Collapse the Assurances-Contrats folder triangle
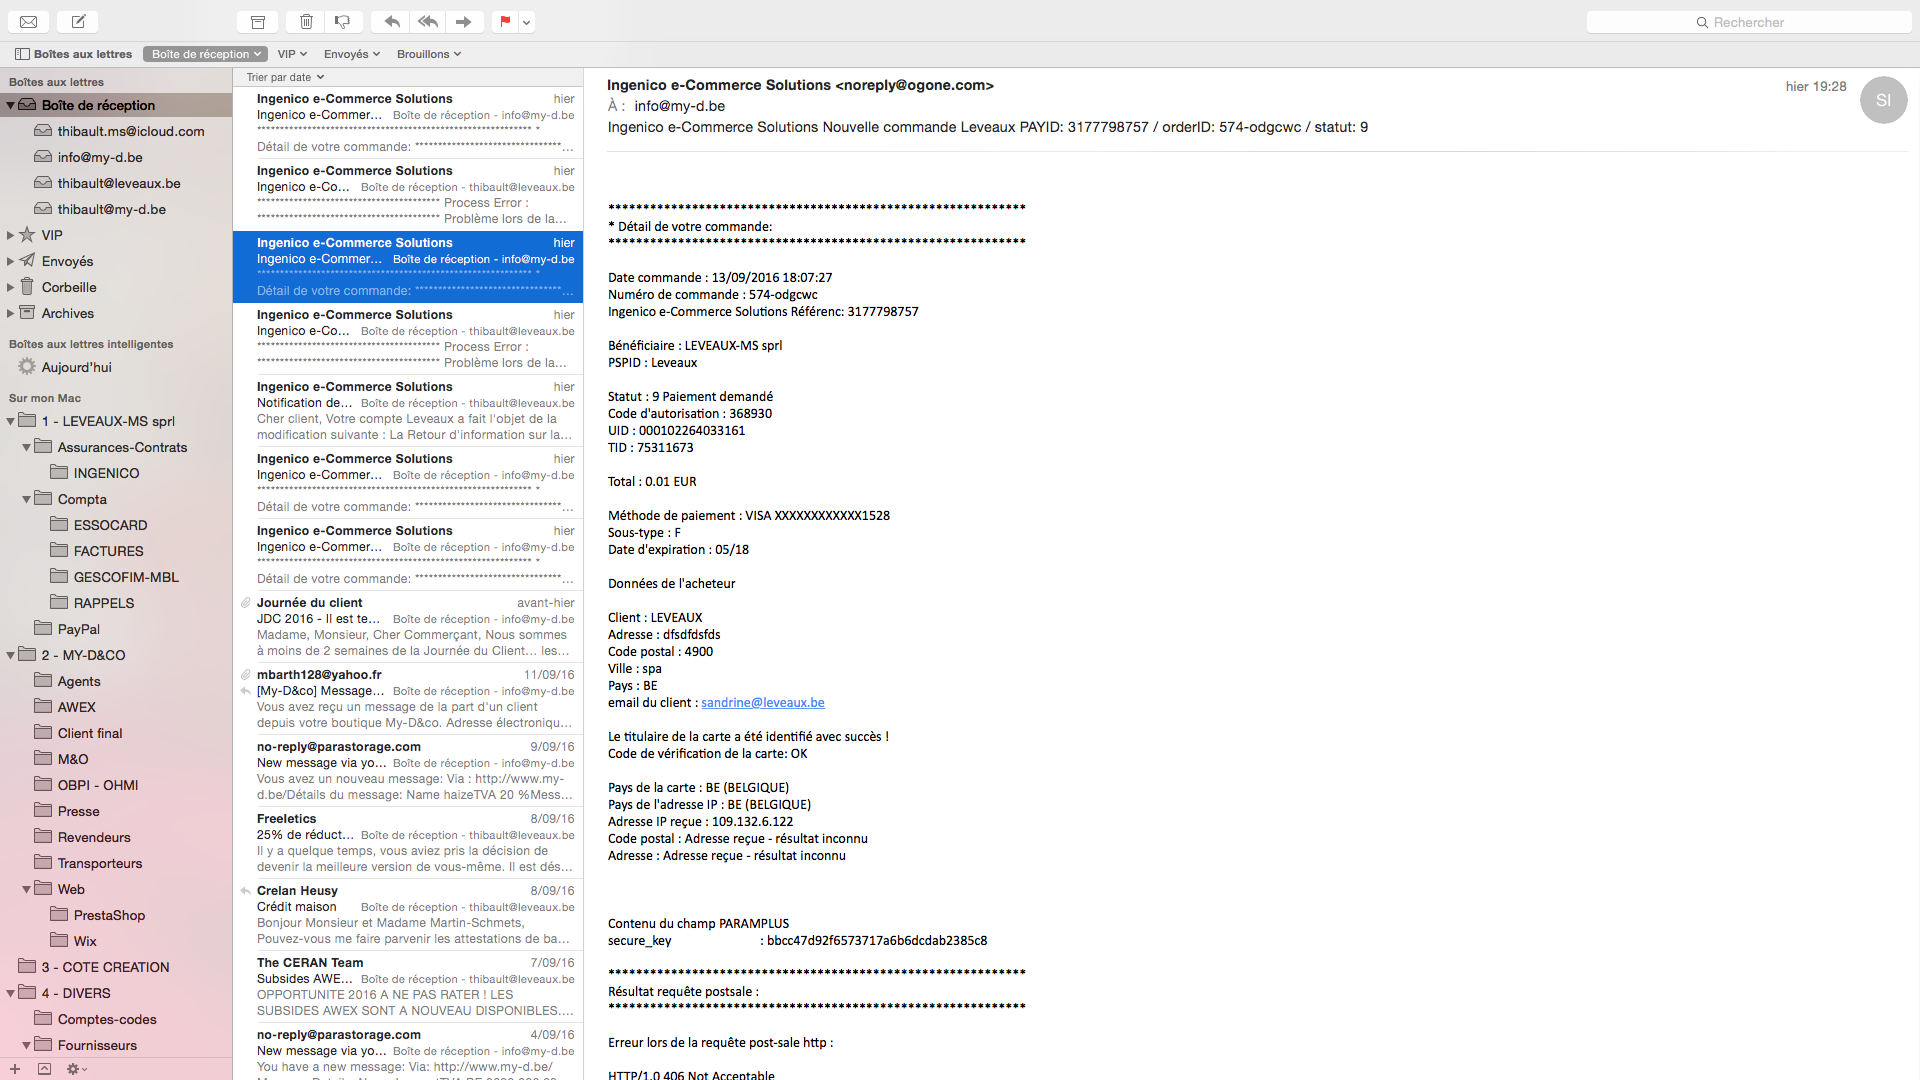 coord(26,447)
